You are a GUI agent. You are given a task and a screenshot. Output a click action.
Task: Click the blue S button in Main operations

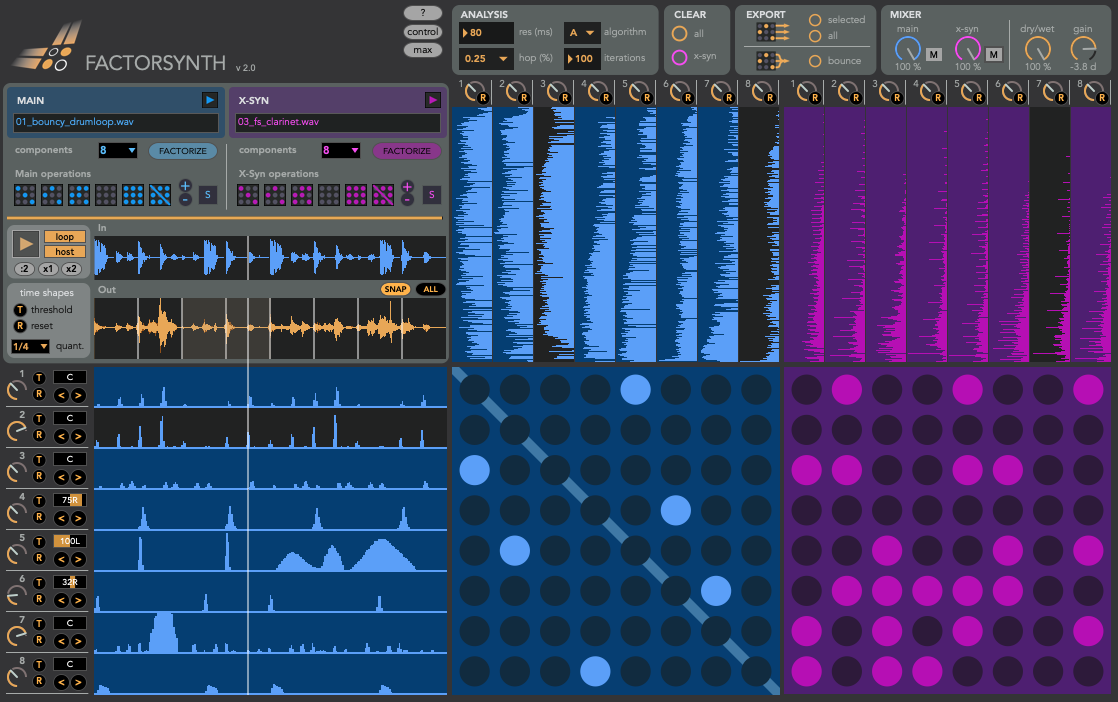(x=207, y=195)
